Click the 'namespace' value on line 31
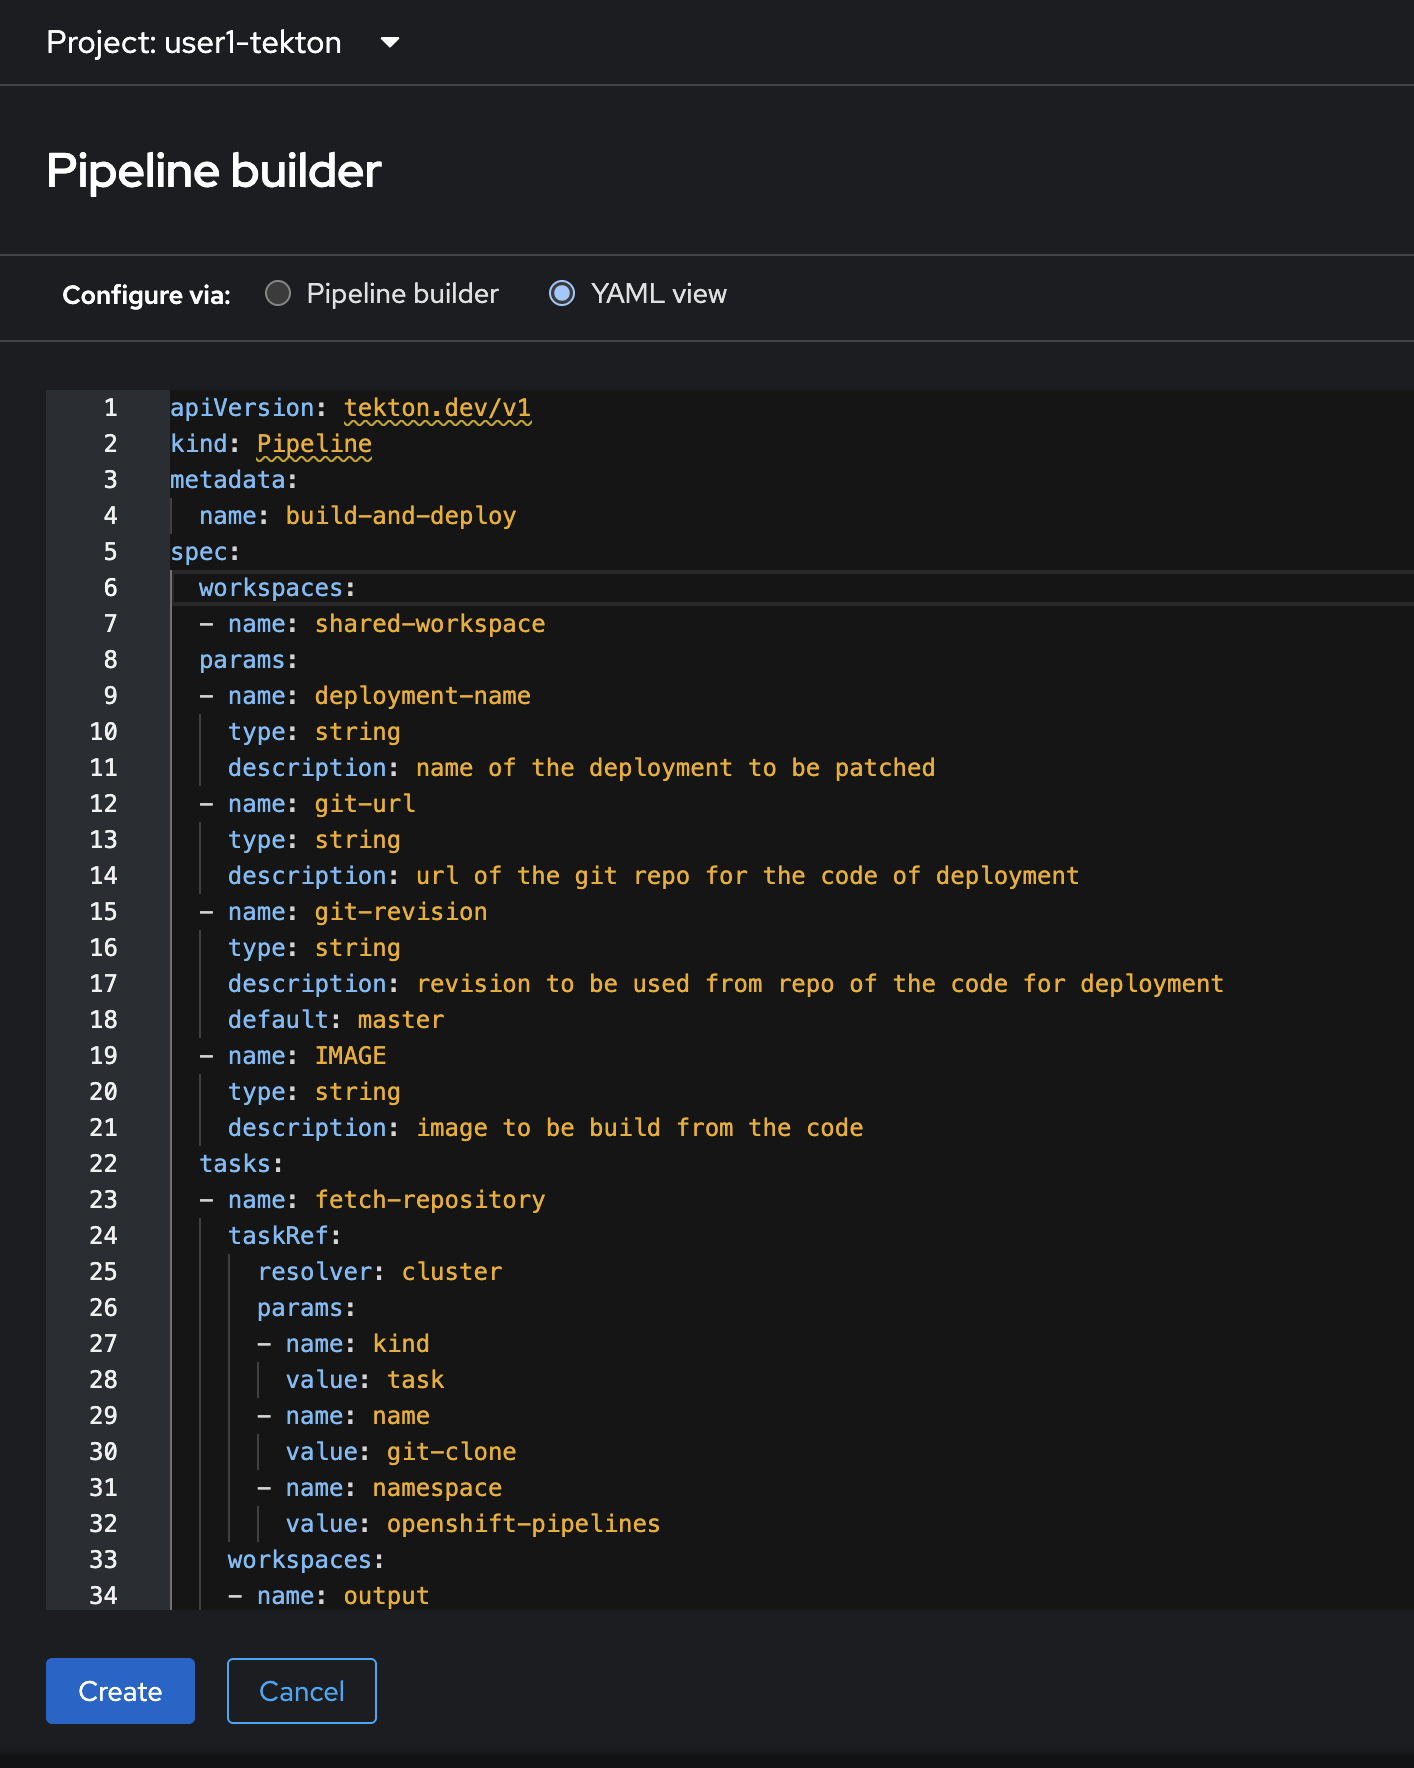The image size is (1414, 1768). [x=437, y=1488]
